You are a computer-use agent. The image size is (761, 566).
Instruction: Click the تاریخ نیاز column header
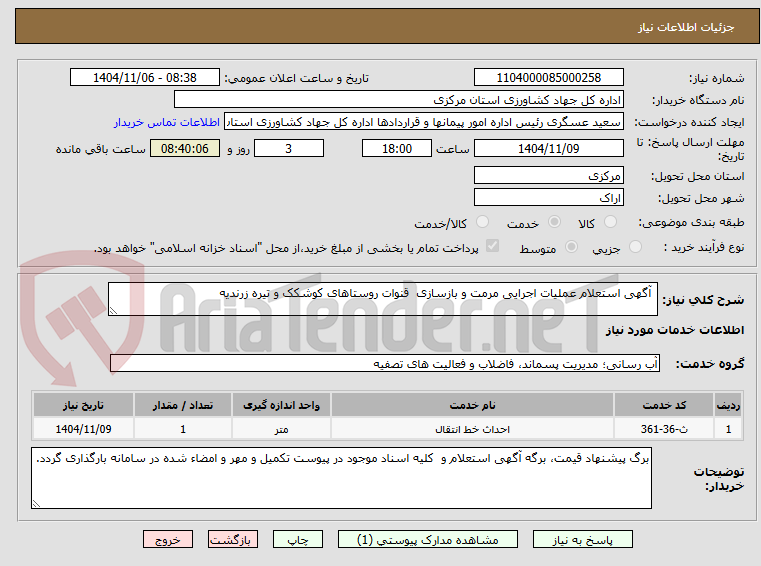click(x=83, y=405)
